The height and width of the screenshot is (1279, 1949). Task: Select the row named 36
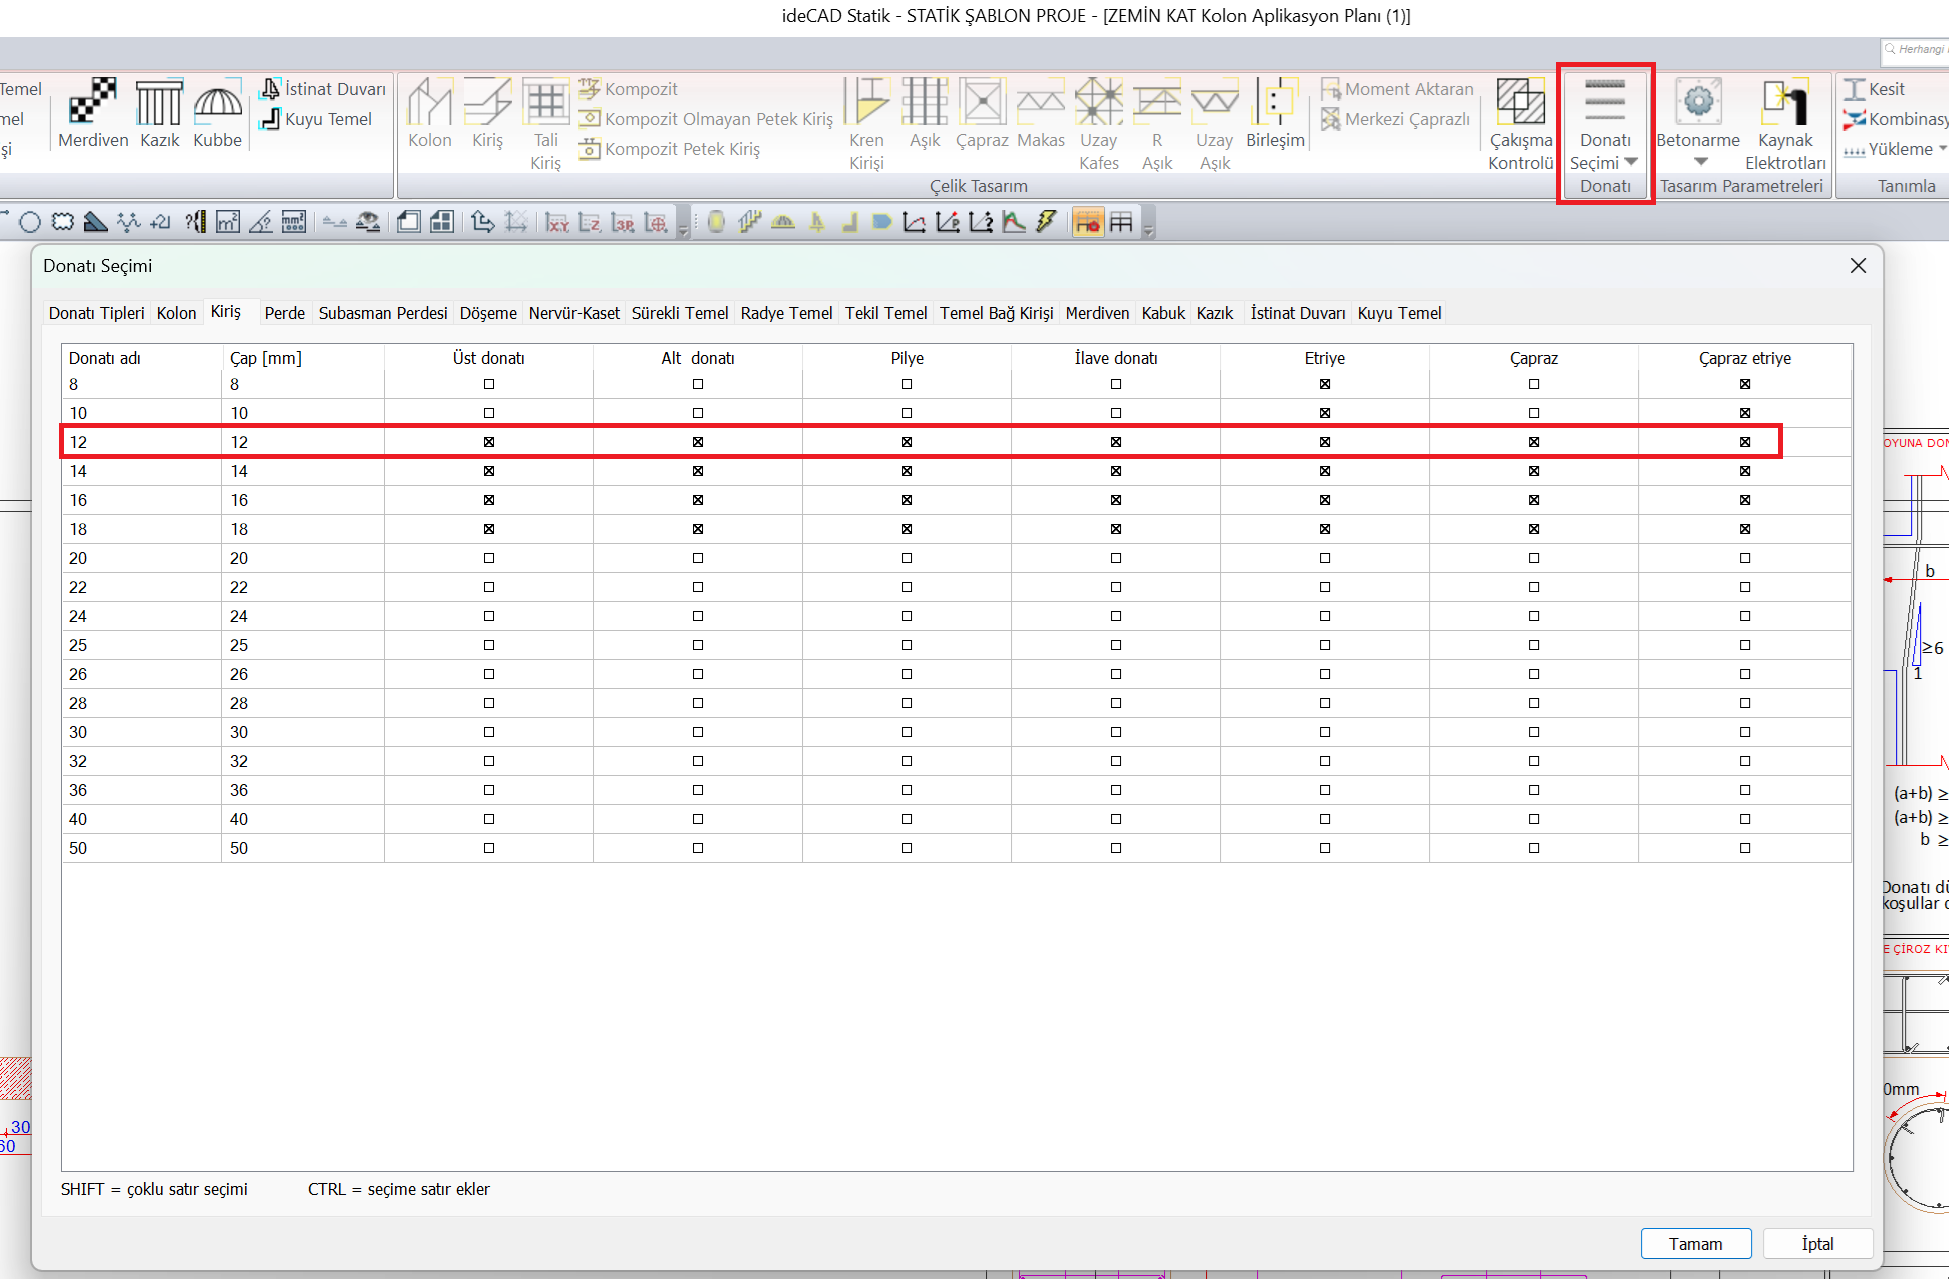coord(956,790)
